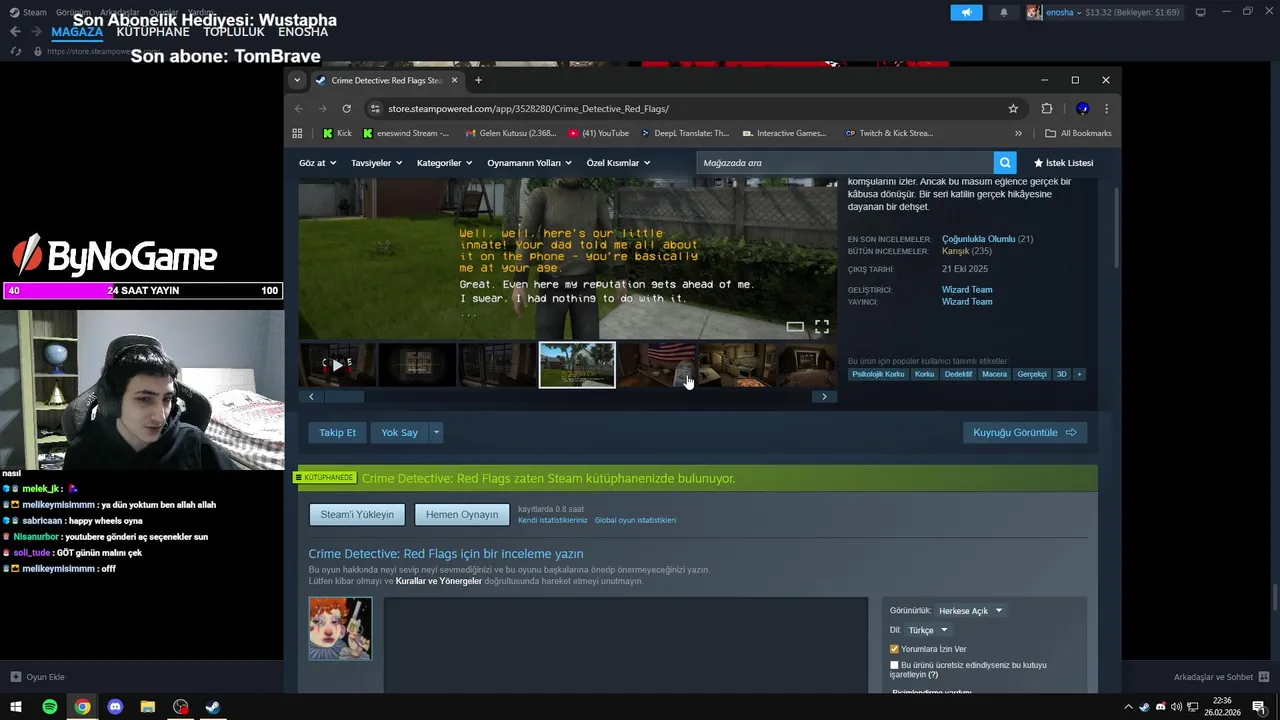Select Psikolojik Korku tag
Viewport: 1280px width, 720px height.
click(878, 374)
